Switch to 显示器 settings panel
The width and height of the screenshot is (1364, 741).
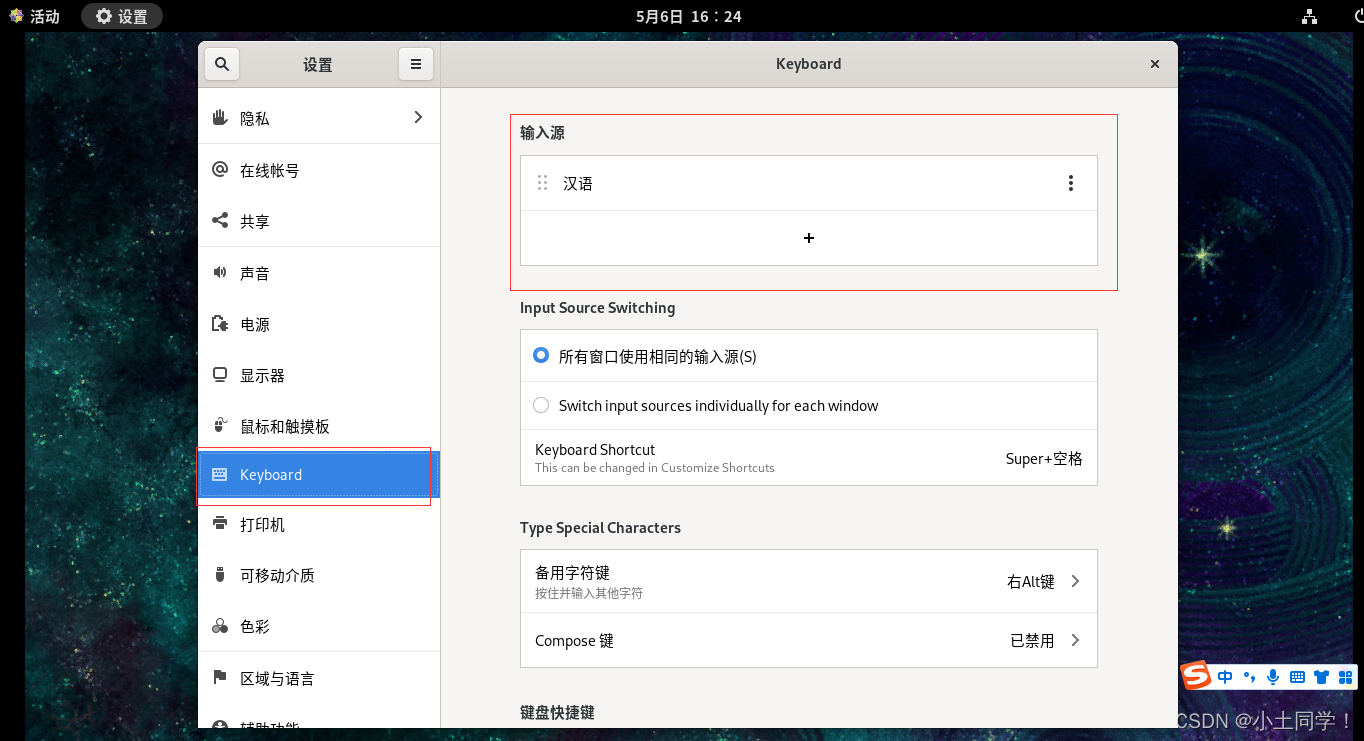click(262, 376)
